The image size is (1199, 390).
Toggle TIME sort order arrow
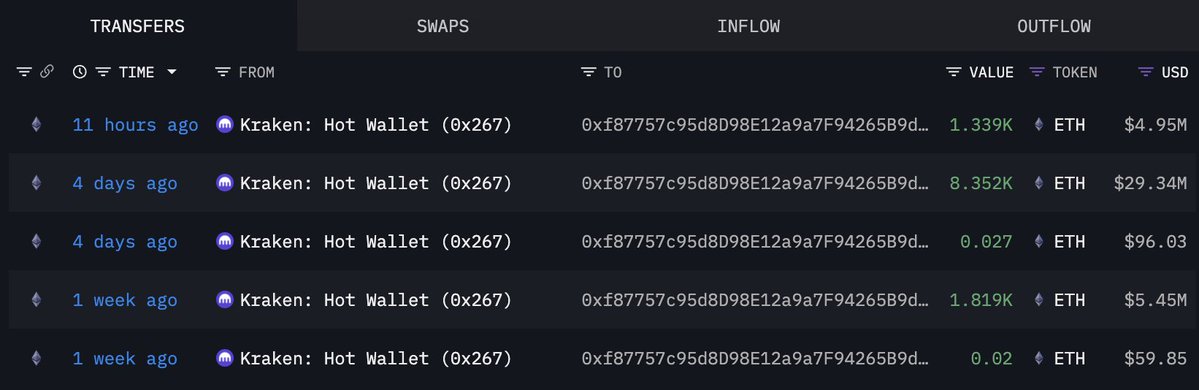(x=172, y=72)
